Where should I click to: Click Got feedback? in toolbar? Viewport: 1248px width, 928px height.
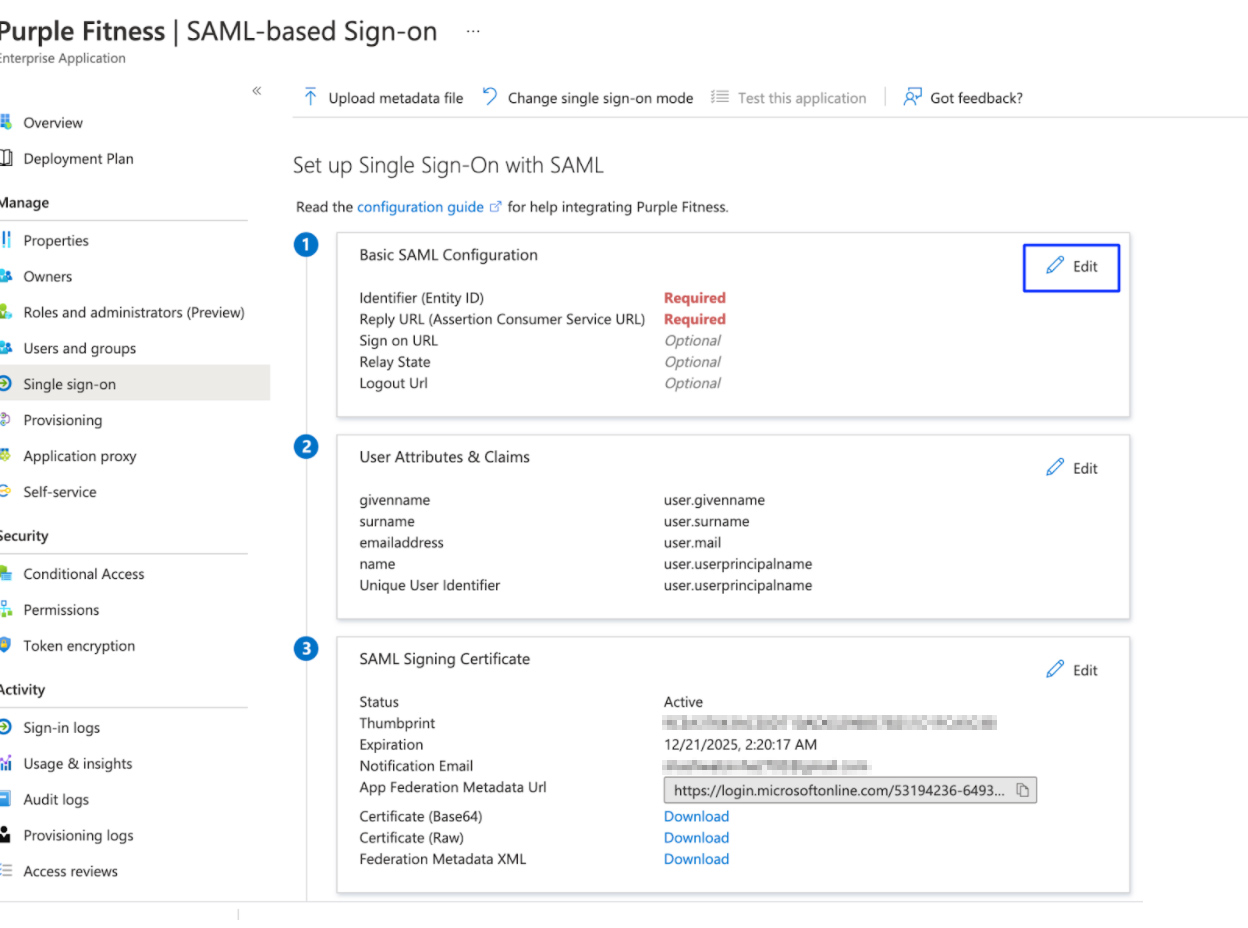(x=963, y=98)
